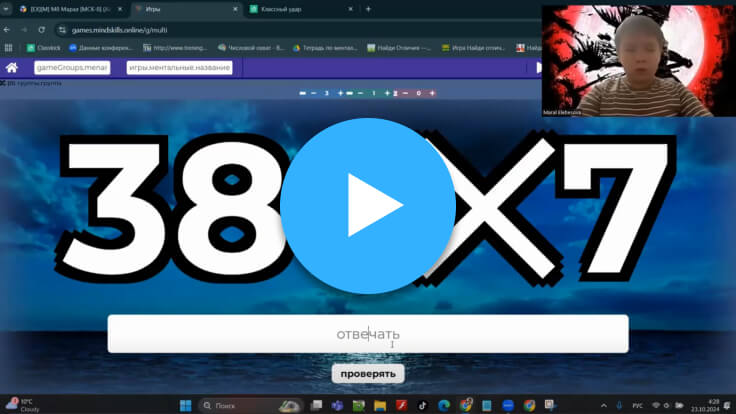Go back with the browser back arrow
736x414 pixels.
click(9, 30)
